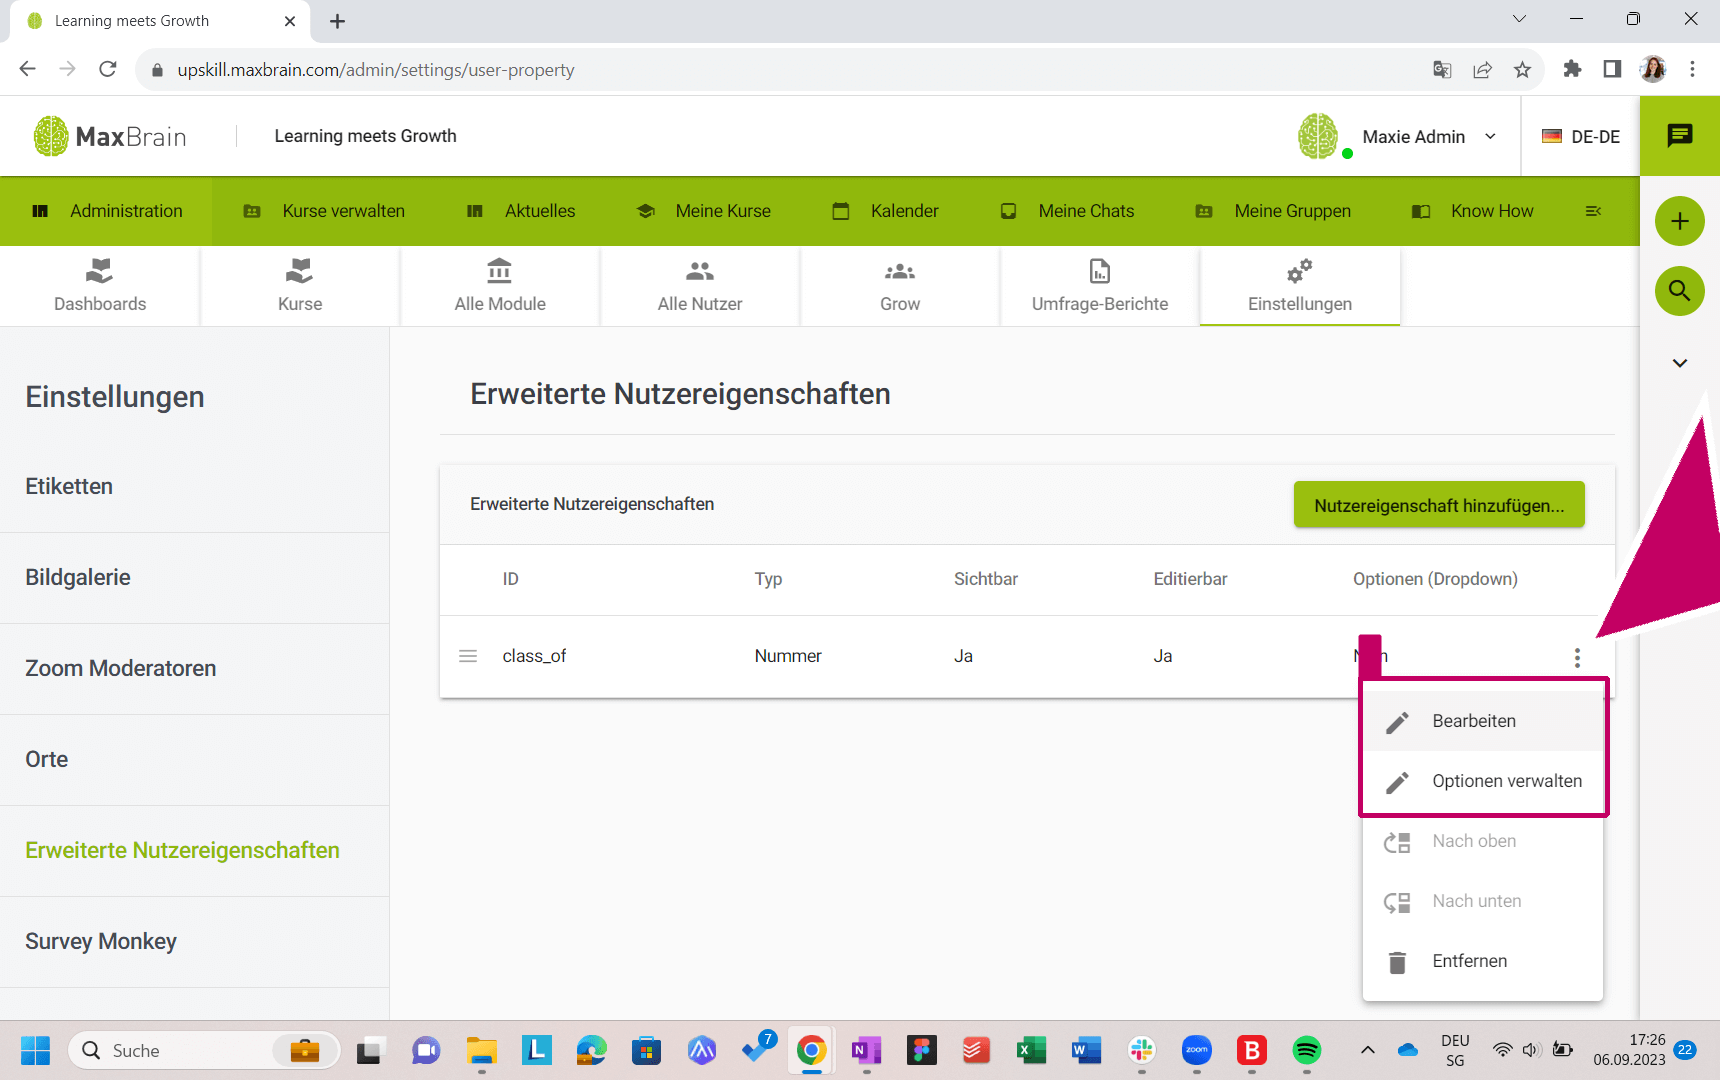Screen dimensions: 1720x1080
Task: Show hidden system tray icons
Action: (x=1368, y=1050)
